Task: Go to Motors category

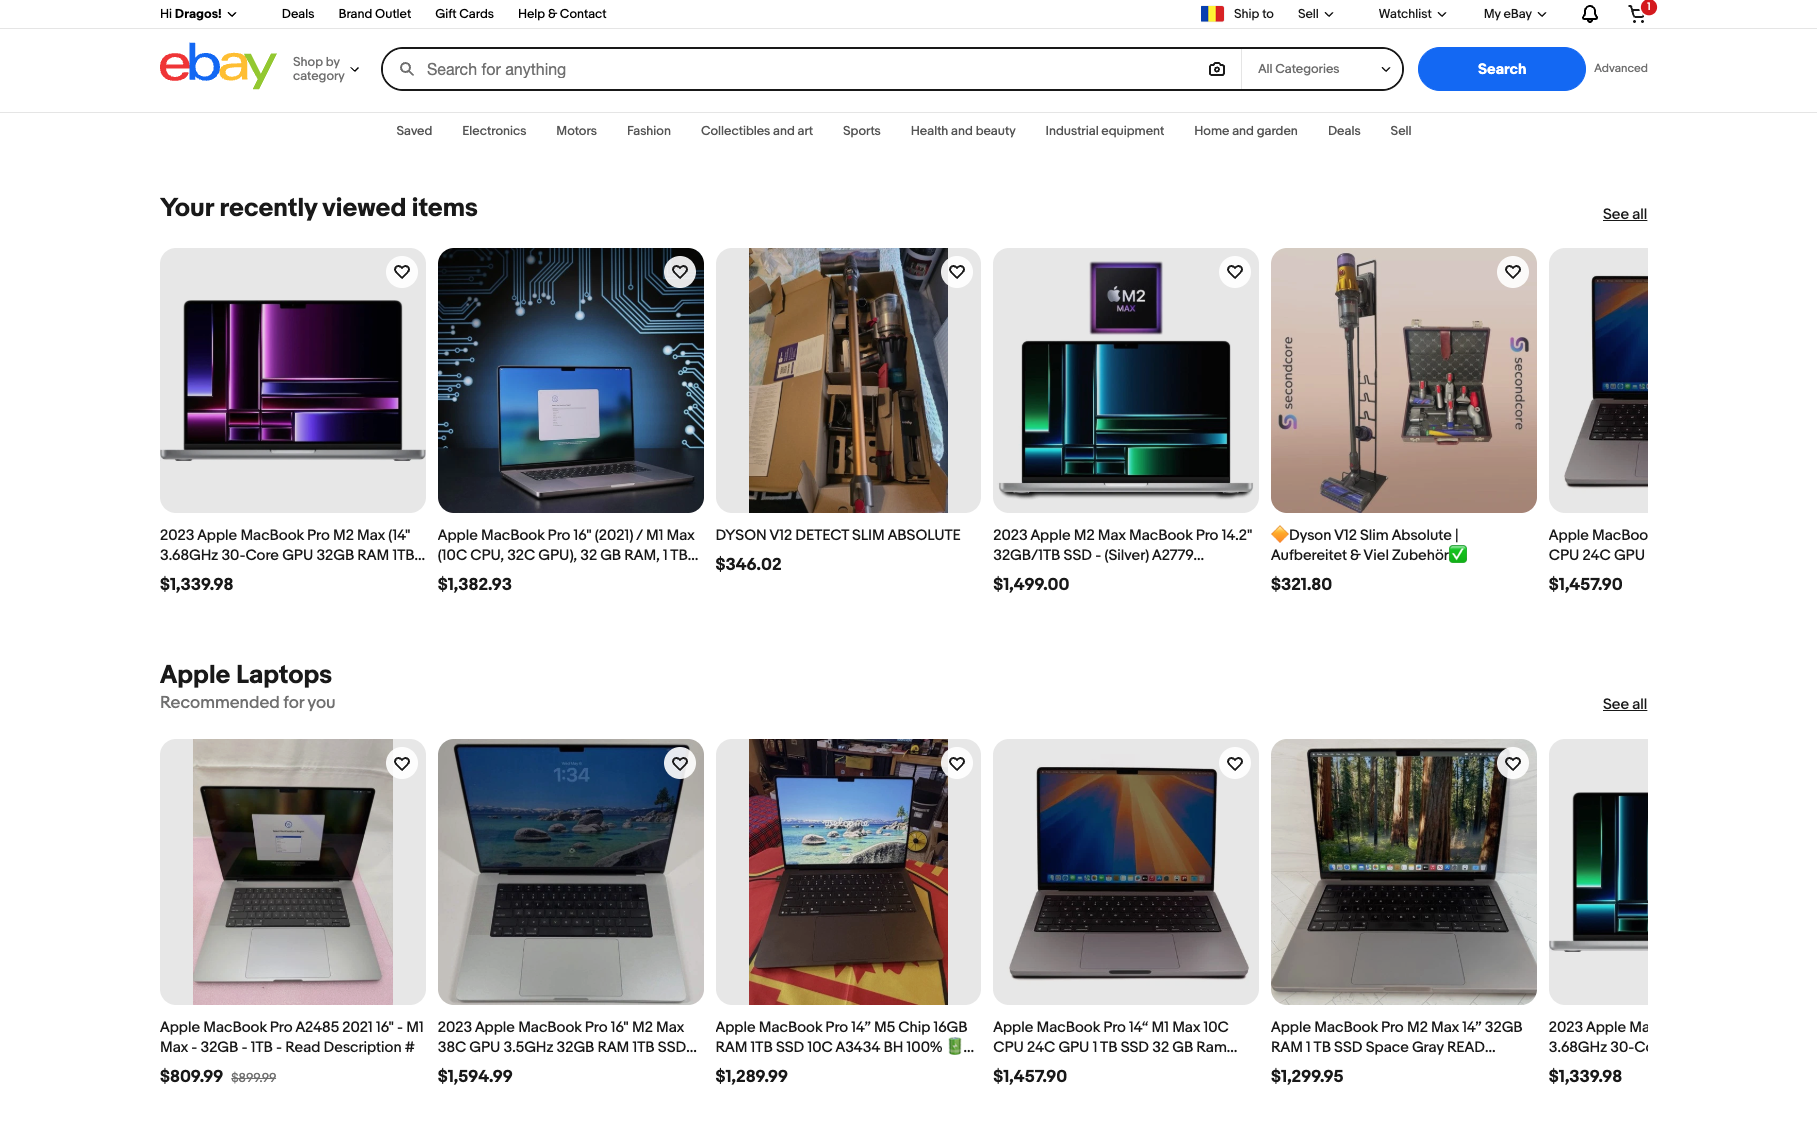Action: (576, 131)
